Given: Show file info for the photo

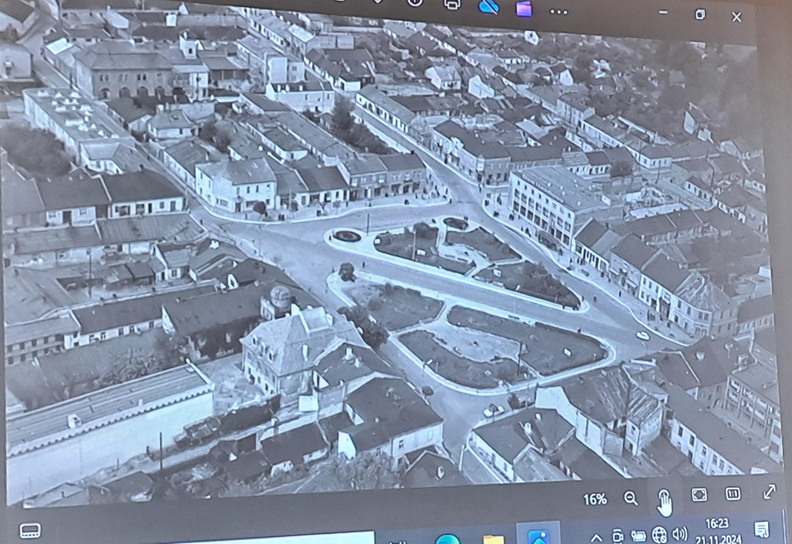Looking at the screenshot, I should (415, 3).
